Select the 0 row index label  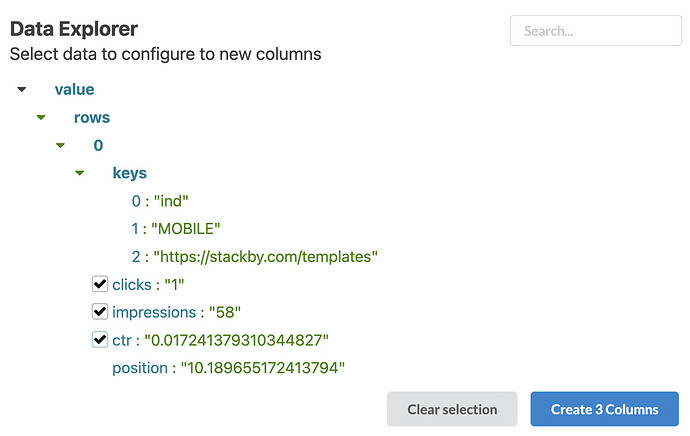click(98, 146)
